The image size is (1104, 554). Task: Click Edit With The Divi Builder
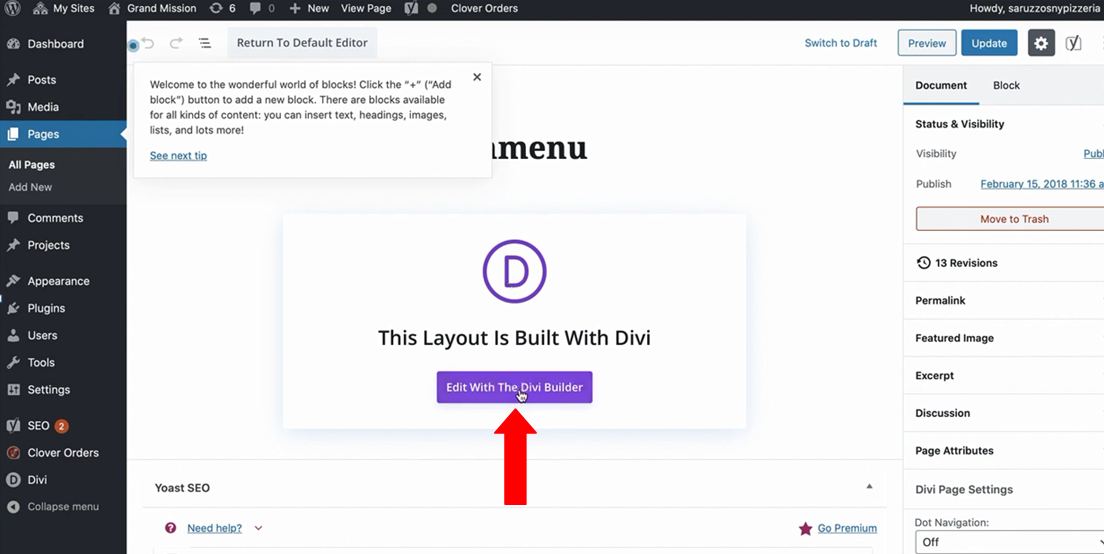pos(514,387)
